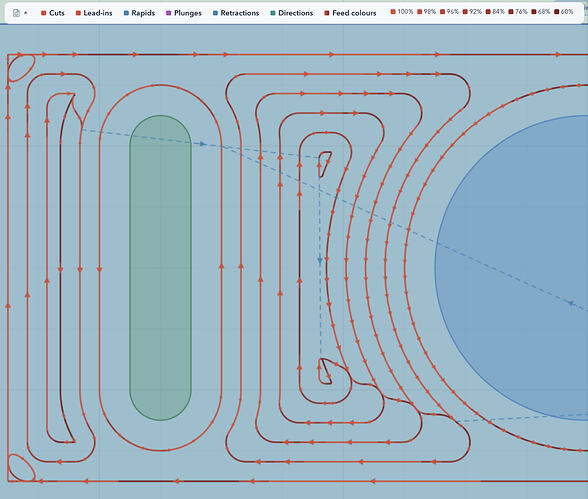Toggle Retractions display
The width and height of the screenshot is (588, 499).
coord(236,13)
